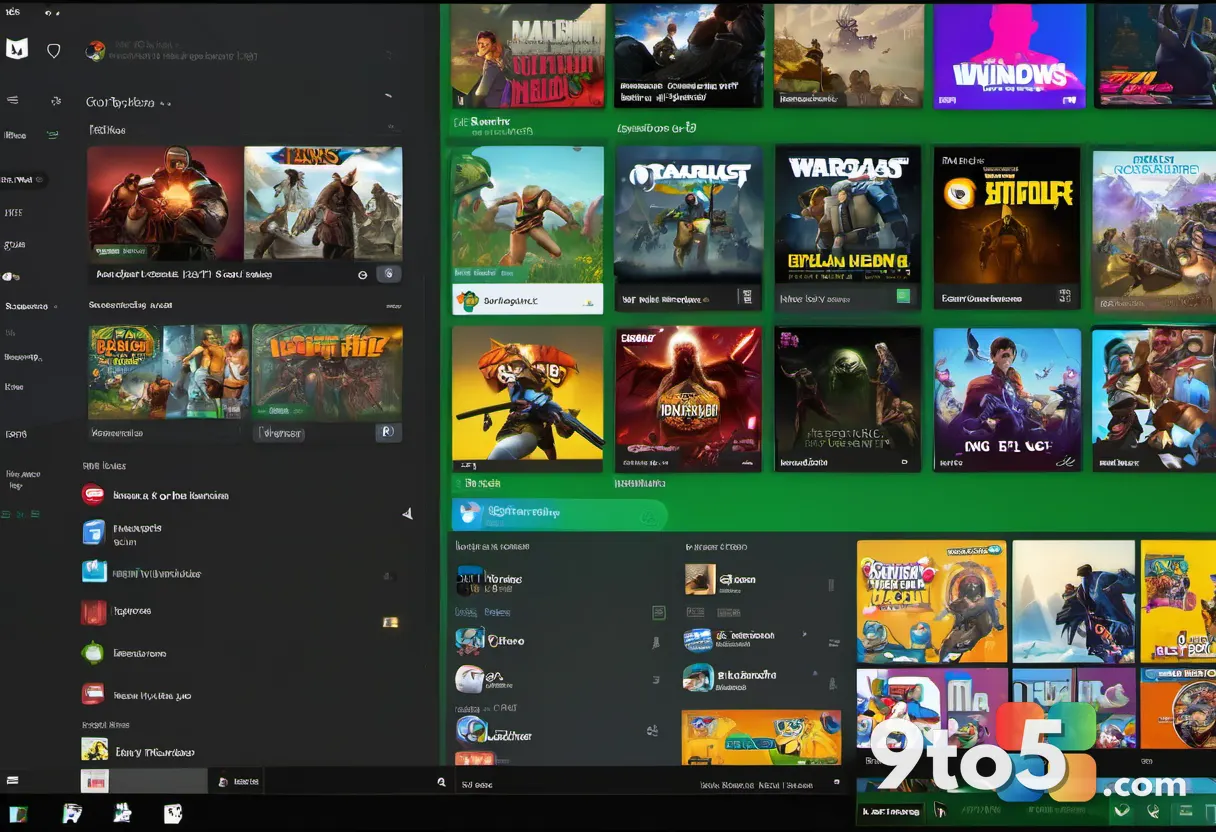Viewport: 1216px width, 832px height.
Task: Open the desert landscape tile in top row
Action: click(848, 56)
